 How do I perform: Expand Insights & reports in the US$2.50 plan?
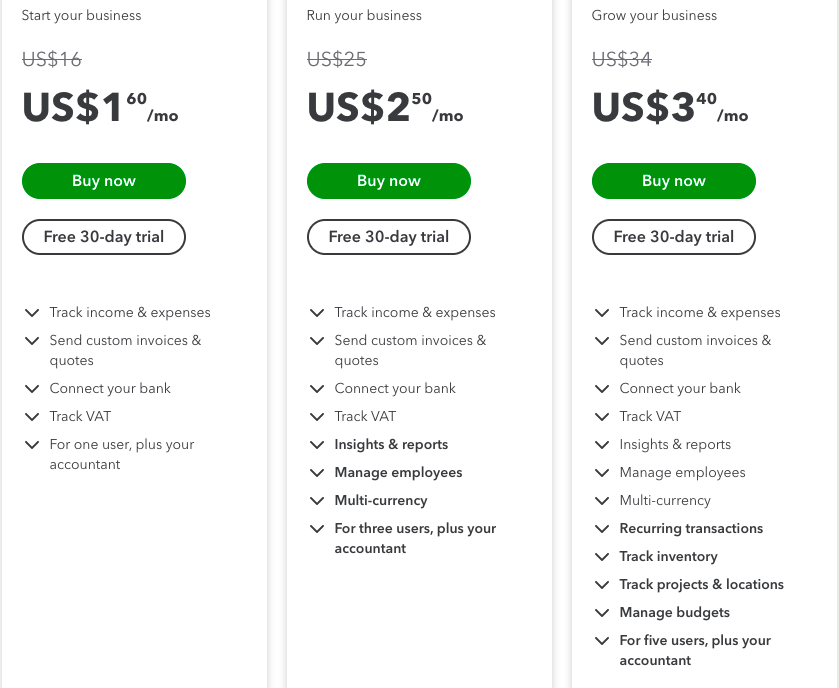pyautogui.click(x=317, y=445)
